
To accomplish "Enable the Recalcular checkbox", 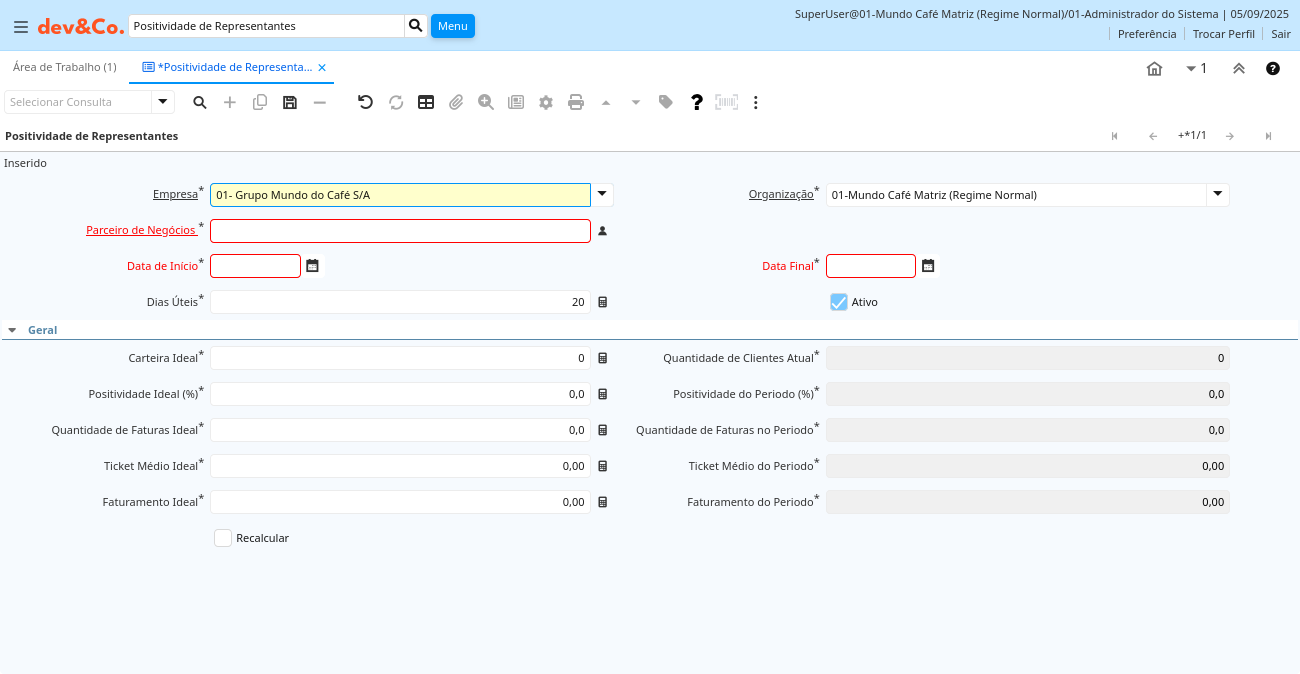I will click(x=223, y=538).
